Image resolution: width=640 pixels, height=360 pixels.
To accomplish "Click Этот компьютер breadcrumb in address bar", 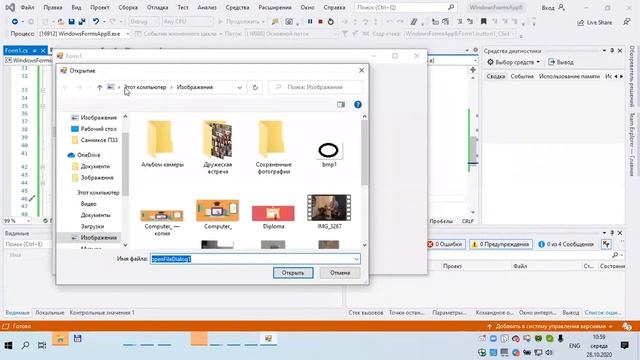I will click(x=145, y=87).
